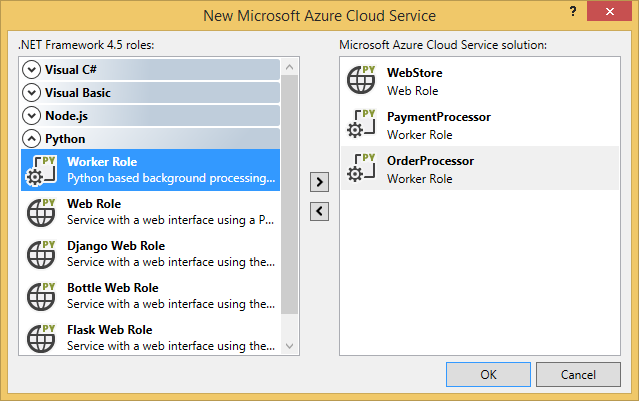The height and width of the screenshot is (401, 639).
Task: Click the Django Web Role globe icon
Action: [x=40, y=254]
